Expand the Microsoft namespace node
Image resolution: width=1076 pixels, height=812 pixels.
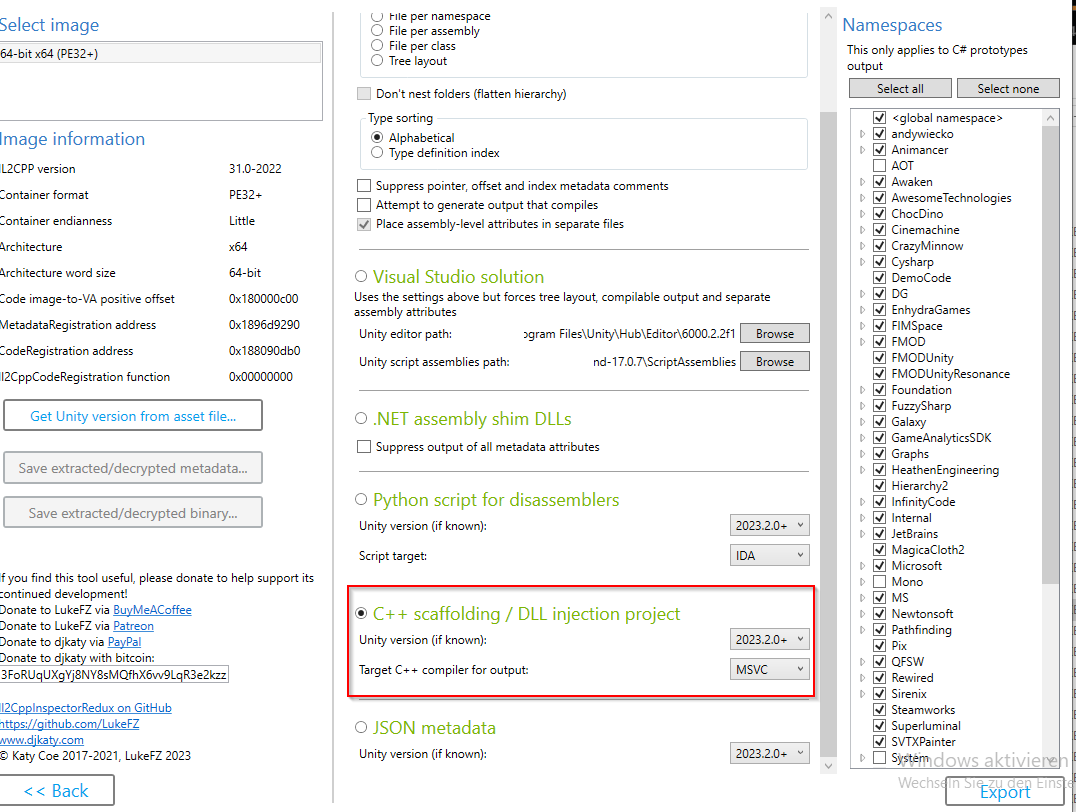[862, 566]
